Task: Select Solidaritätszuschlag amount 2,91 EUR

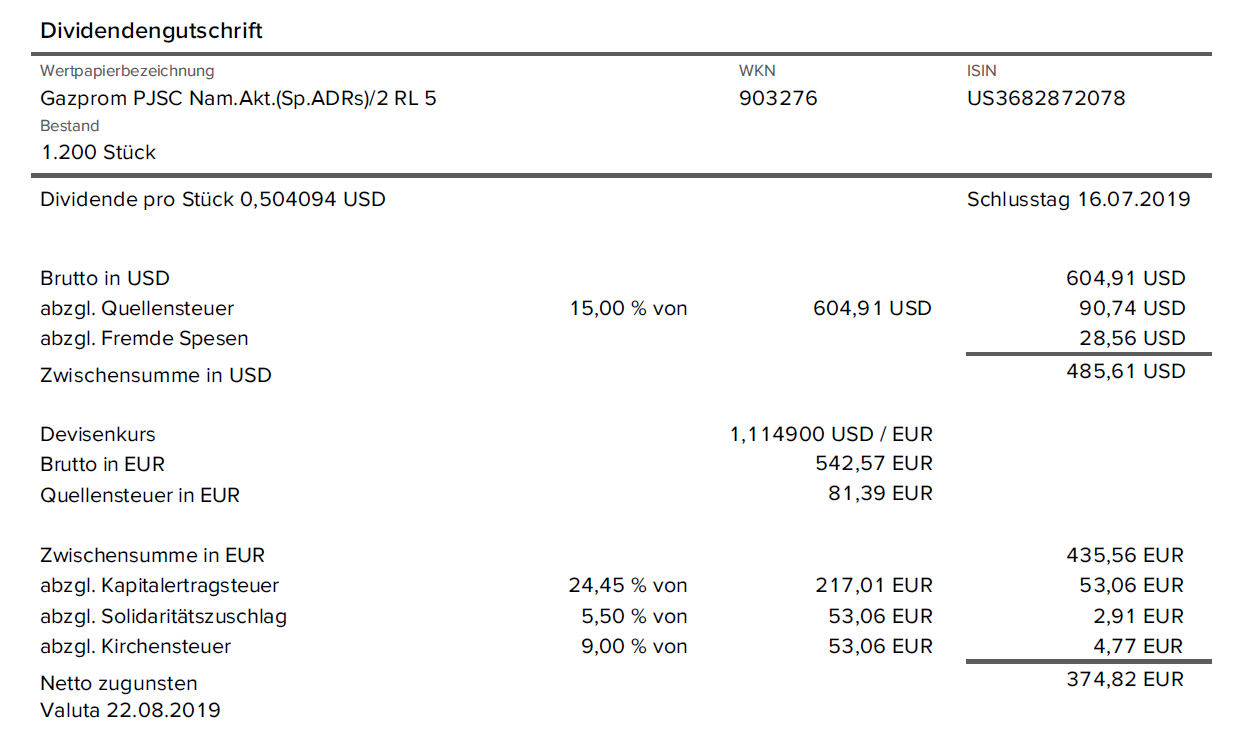Action: (x=1138, y=616)
